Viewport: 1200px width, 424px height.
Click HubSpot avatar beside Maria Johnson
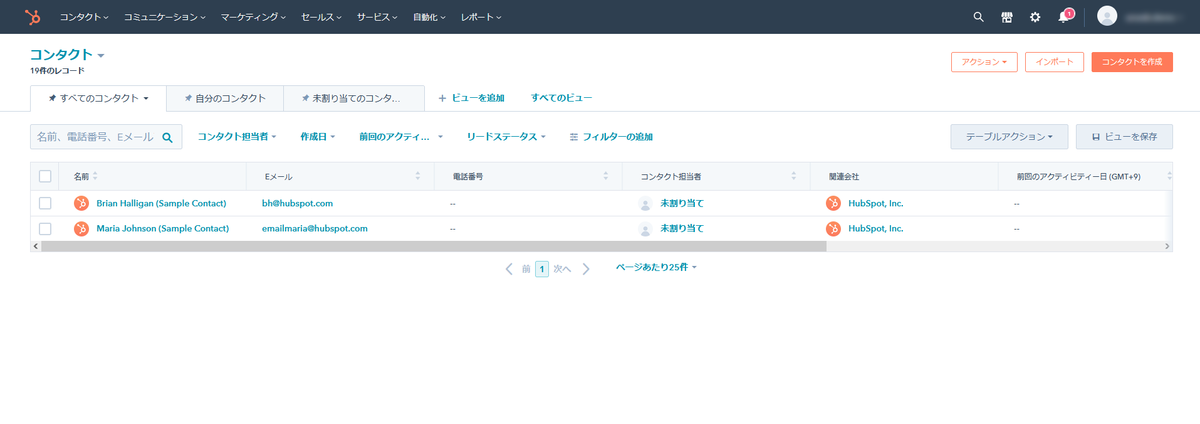[81, 228]
